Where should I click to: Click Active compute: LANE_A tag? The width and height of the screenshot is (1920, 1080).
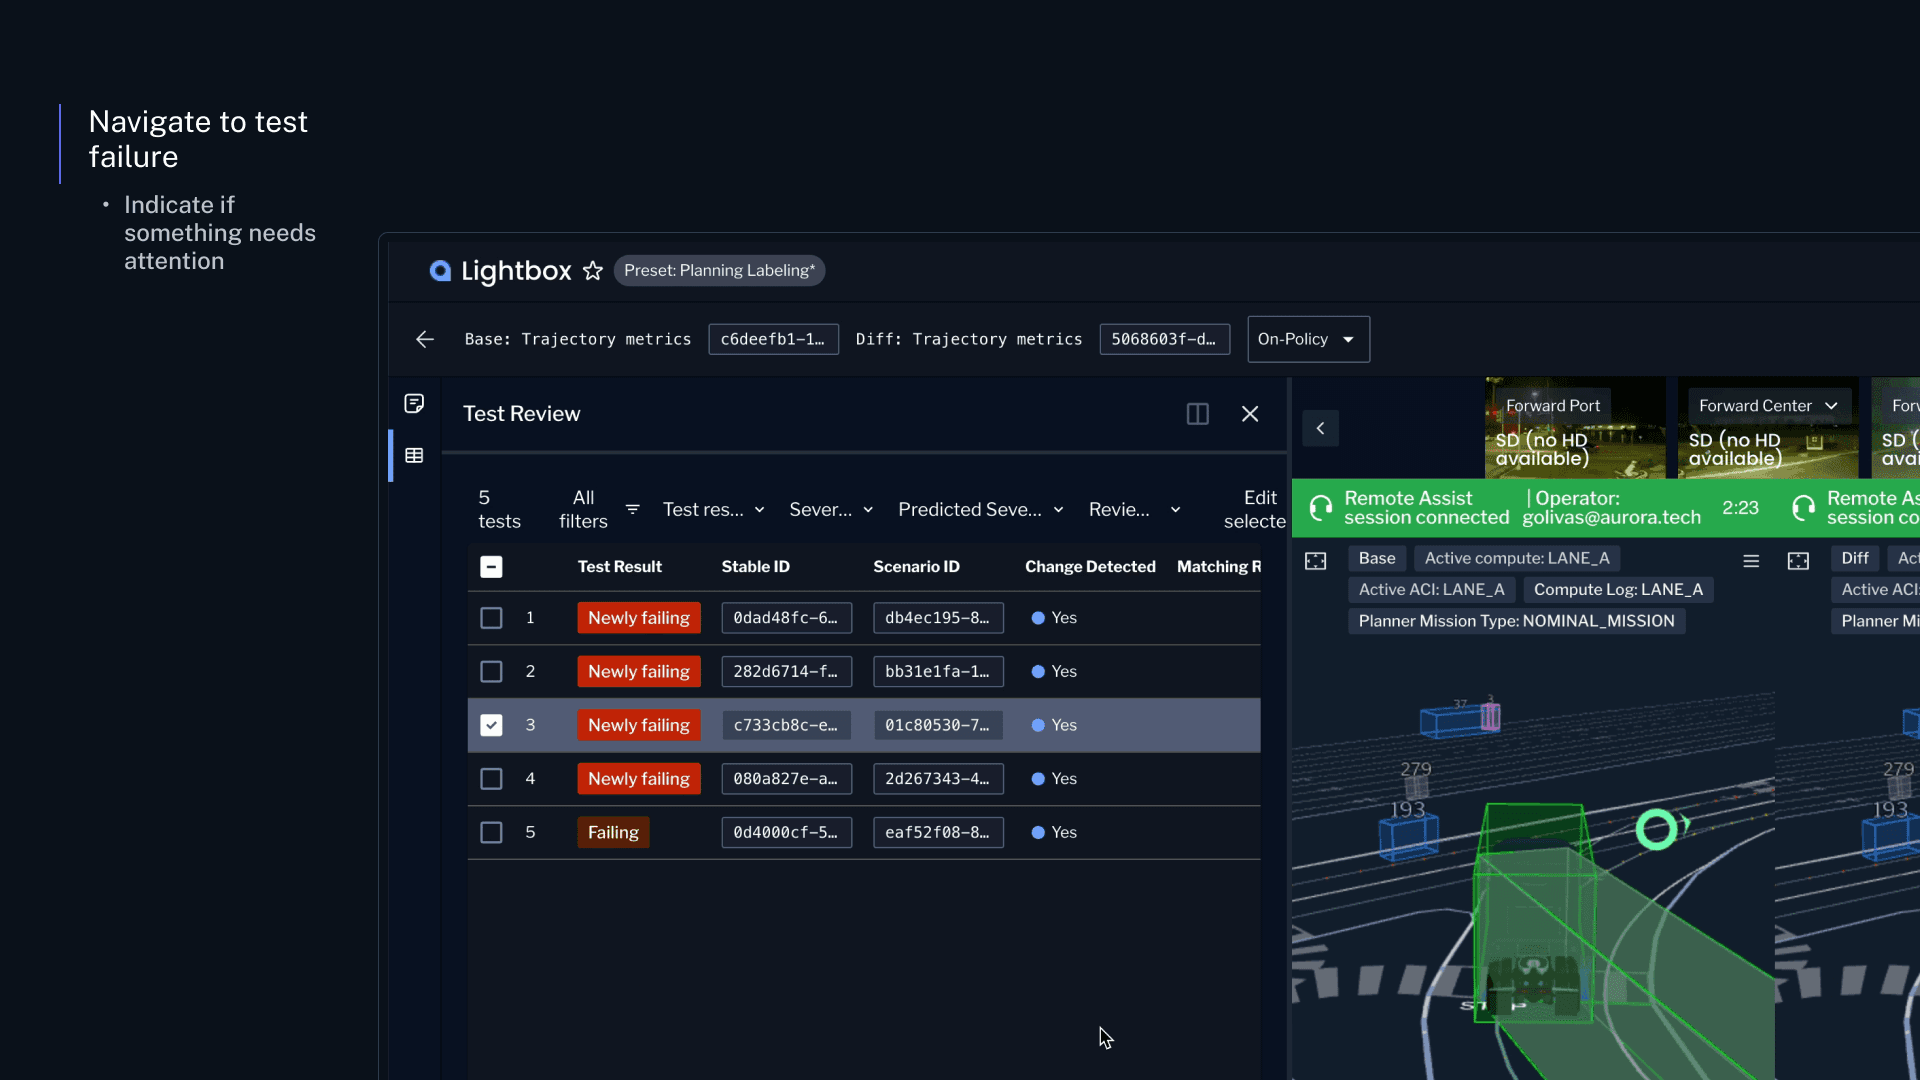1517,559
